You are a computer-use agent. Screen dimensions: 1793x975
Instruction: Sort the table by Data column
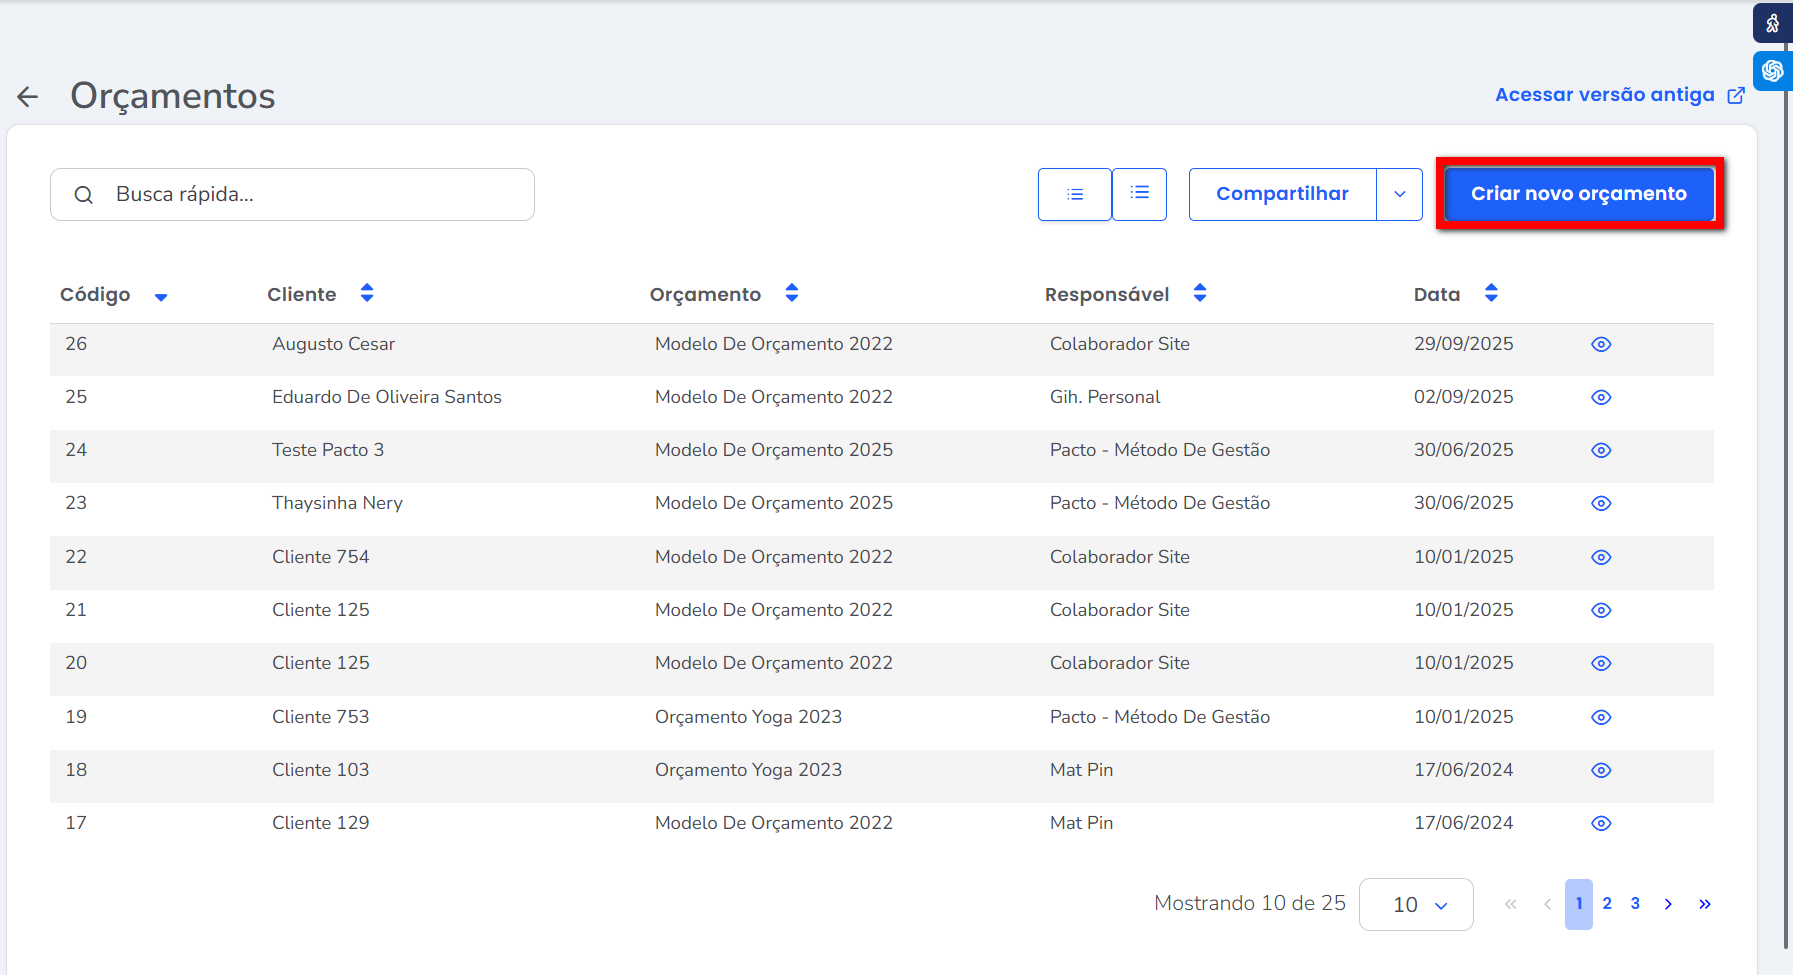[x=1491, y=293]
